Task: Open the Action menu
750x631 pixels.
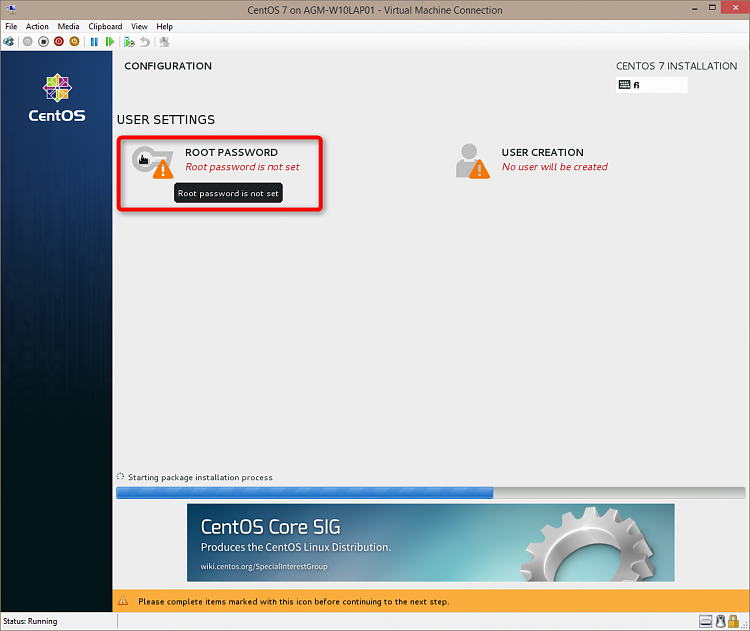Action: [x=37, y=26]
